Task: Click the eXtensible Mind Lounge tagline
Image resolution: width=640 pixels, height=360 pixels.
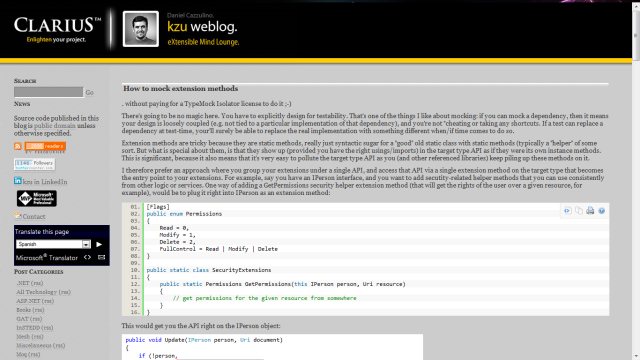Action: pyautogui.click(x=203, y=42)
